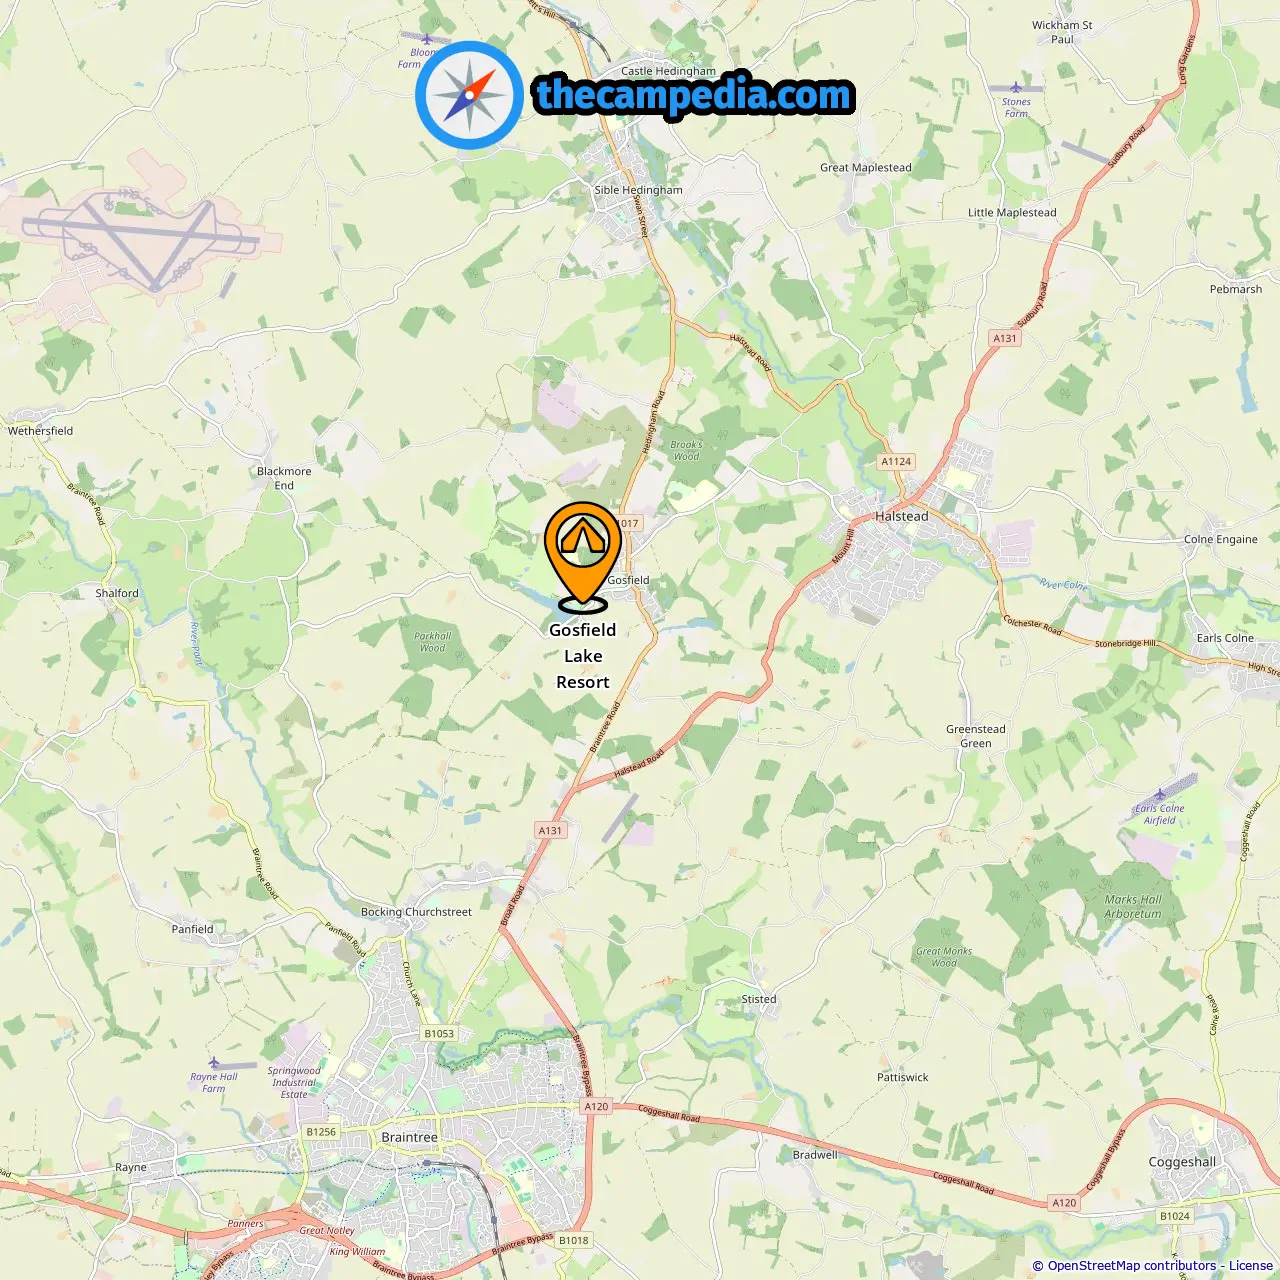The width and height of the screenshot is (1280, 1280).
Task: Open the OpenStreetMap contributors link
Action: click(x=1124, y=1266)
